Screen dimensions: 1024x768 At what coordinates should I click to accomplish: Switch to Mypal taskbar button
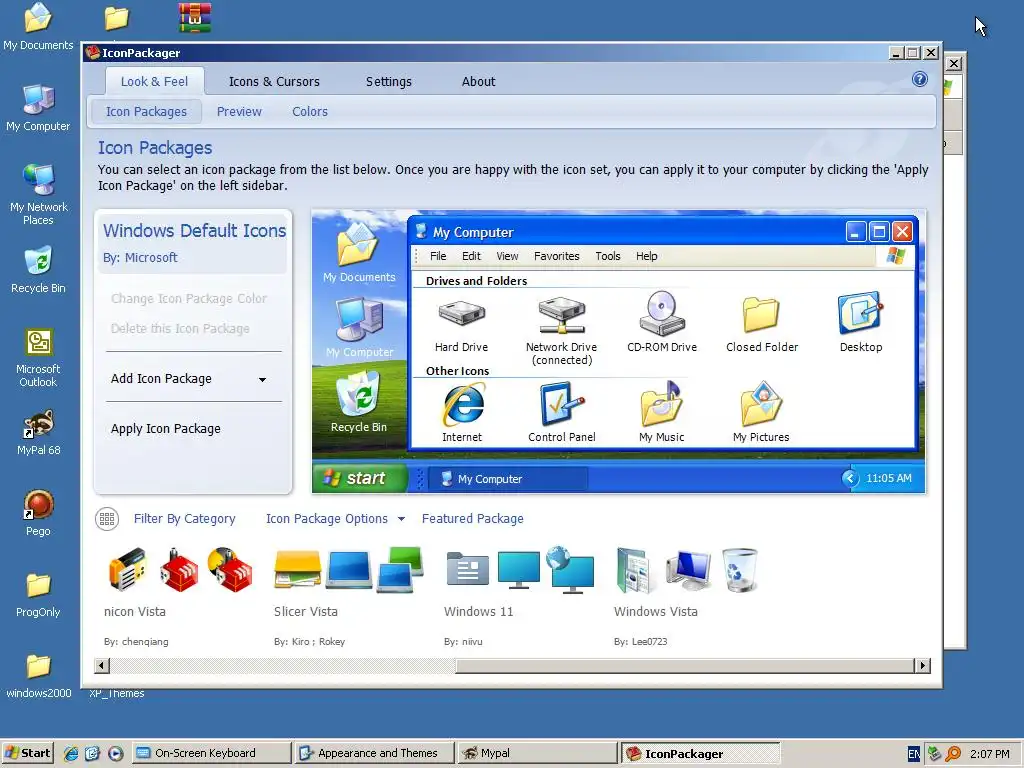[536, 753]
